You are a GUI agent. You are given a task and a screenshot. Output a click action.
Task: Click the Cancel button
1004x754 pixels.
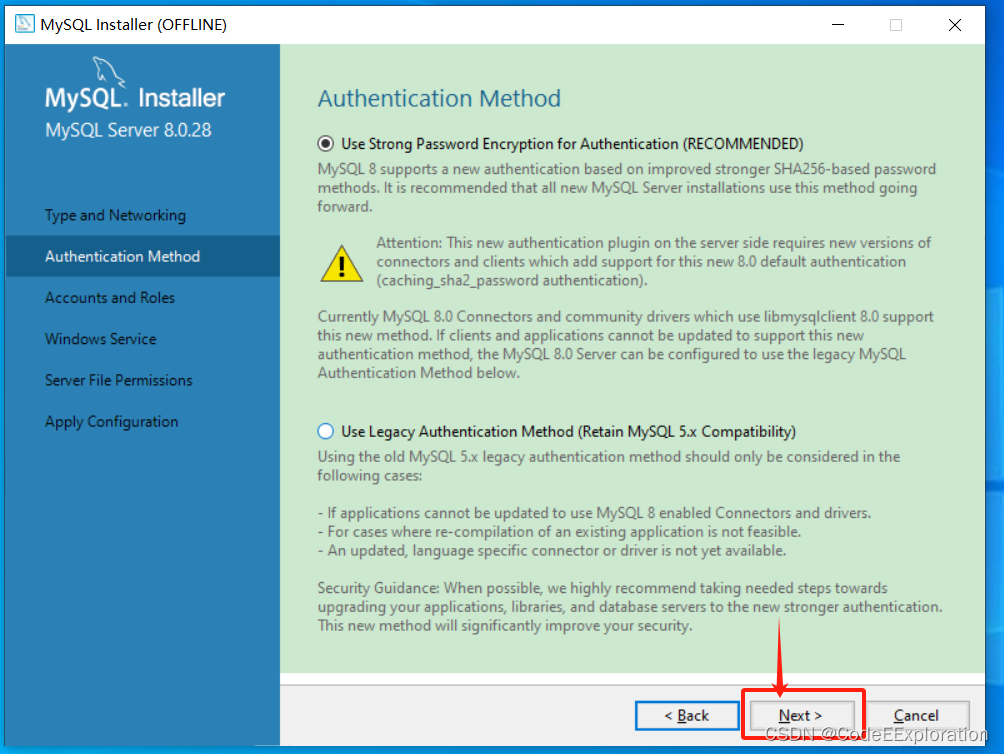916,716
